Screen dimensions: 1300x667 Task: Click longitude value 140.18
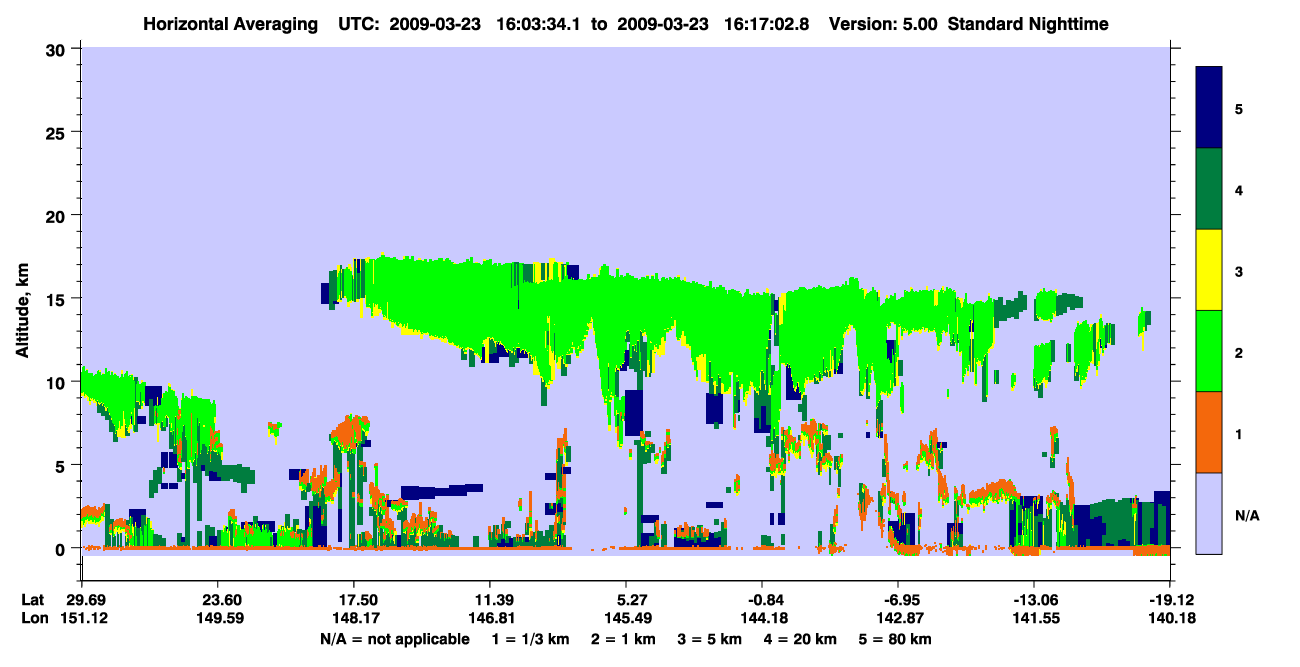point(1171,618)
